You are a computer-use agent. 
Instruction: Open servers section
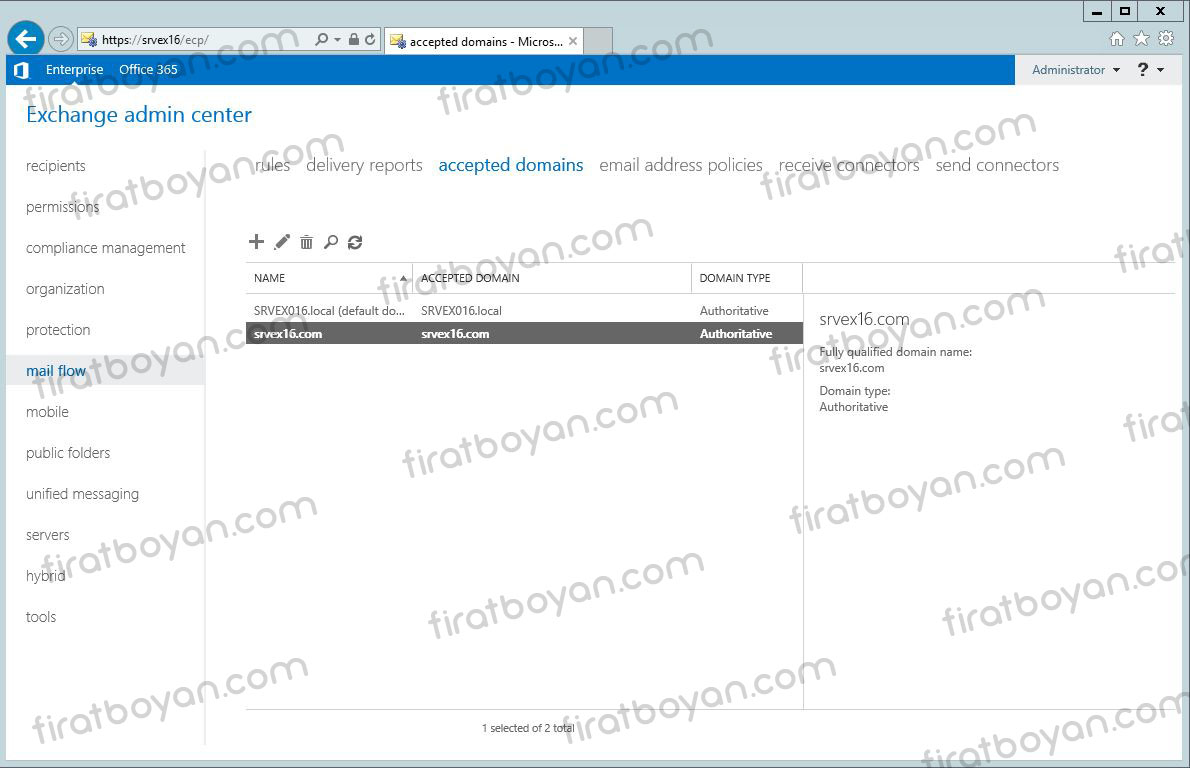click(47, 534)
